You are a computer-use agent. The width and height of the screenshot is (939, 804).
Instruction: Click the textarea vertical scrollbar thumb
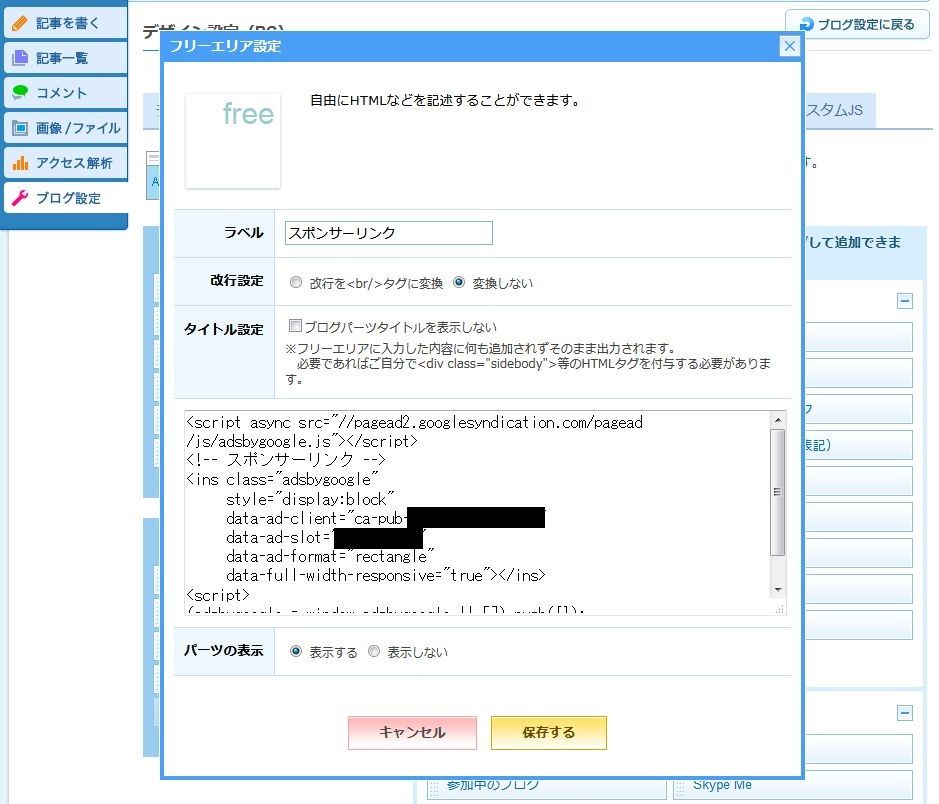777,492
